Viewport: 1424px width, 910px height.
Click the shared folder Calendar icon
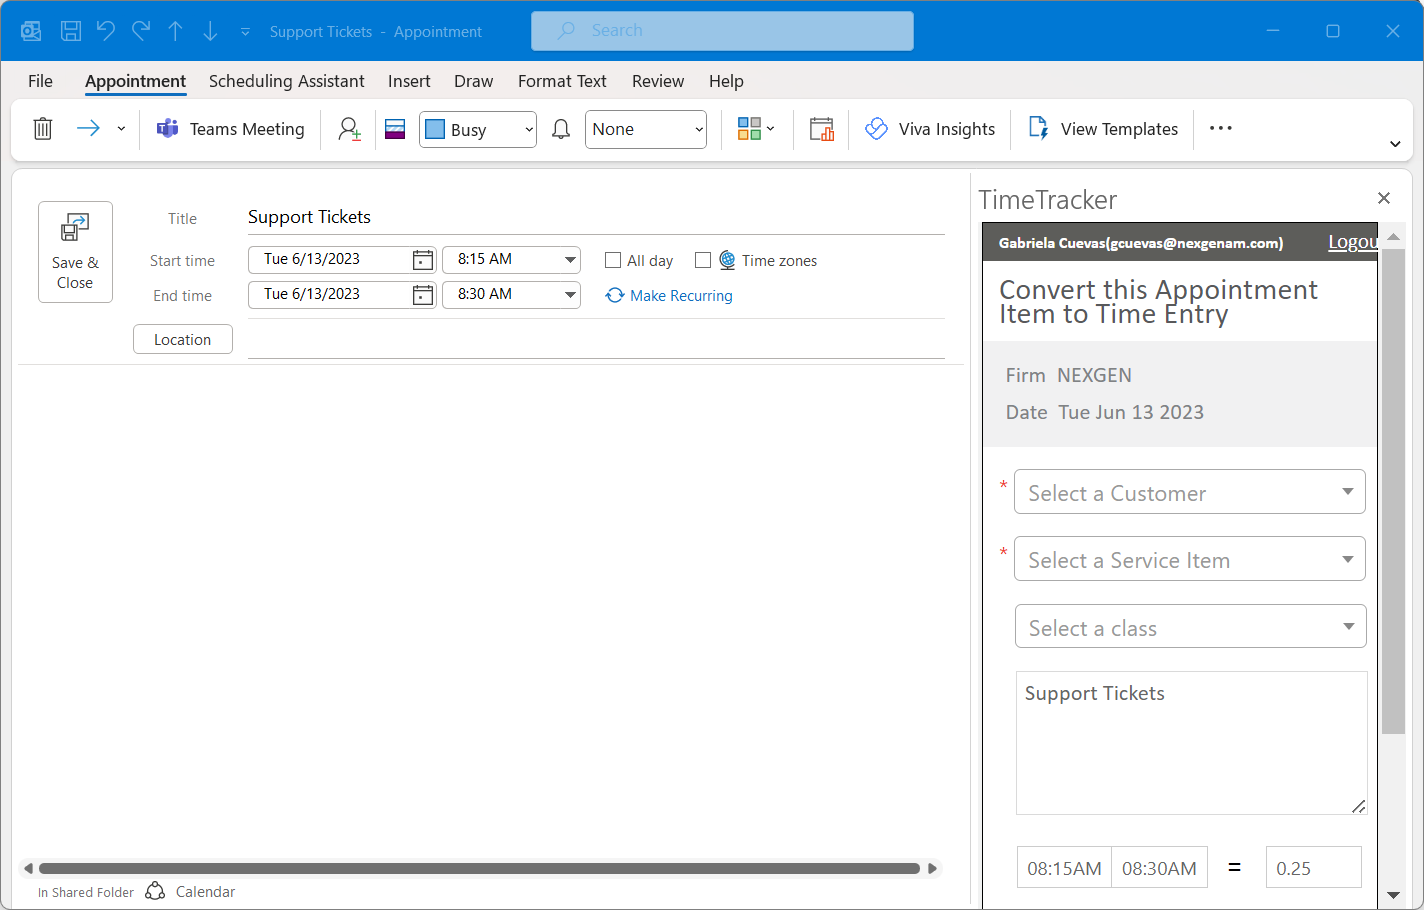tap(155, 891)
